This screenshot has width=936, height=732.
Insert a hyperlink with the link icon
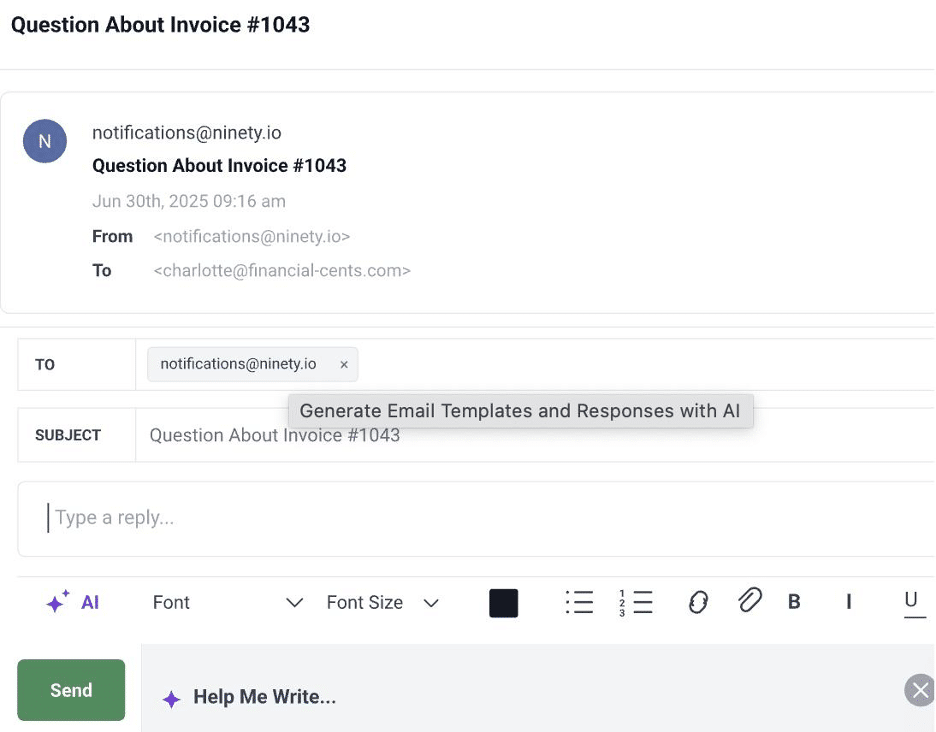click(698, 602)
